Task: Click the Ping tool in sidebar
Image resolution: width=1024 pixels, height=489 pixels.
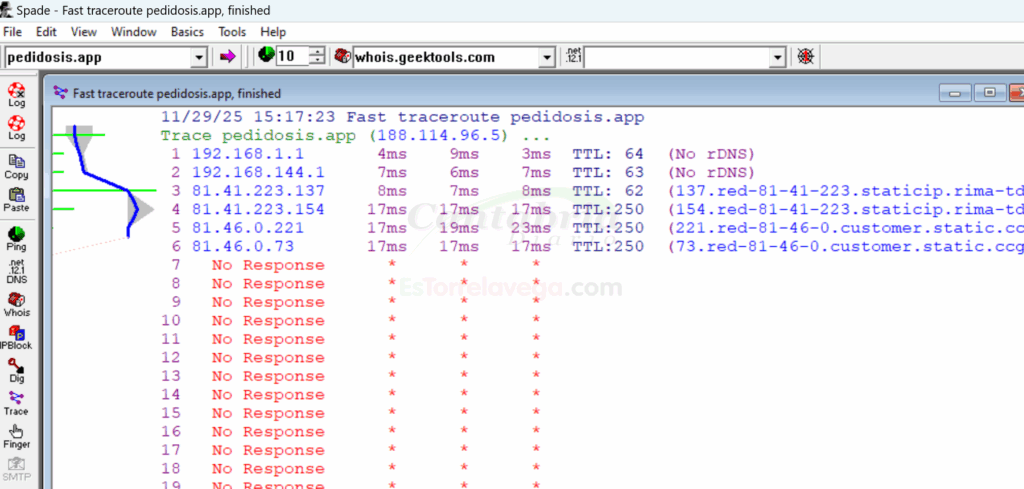Action: pos(16,238)
